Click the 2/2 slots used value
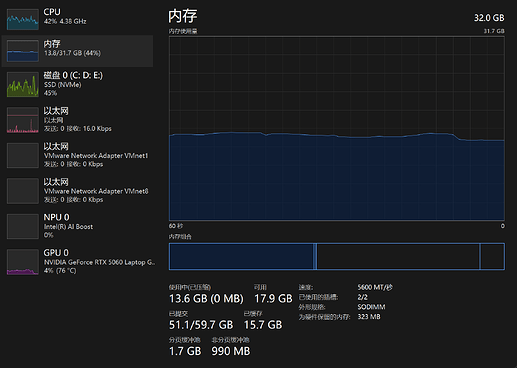The width and height of the screenshot is (517, 368). click(x=362, y=297)
